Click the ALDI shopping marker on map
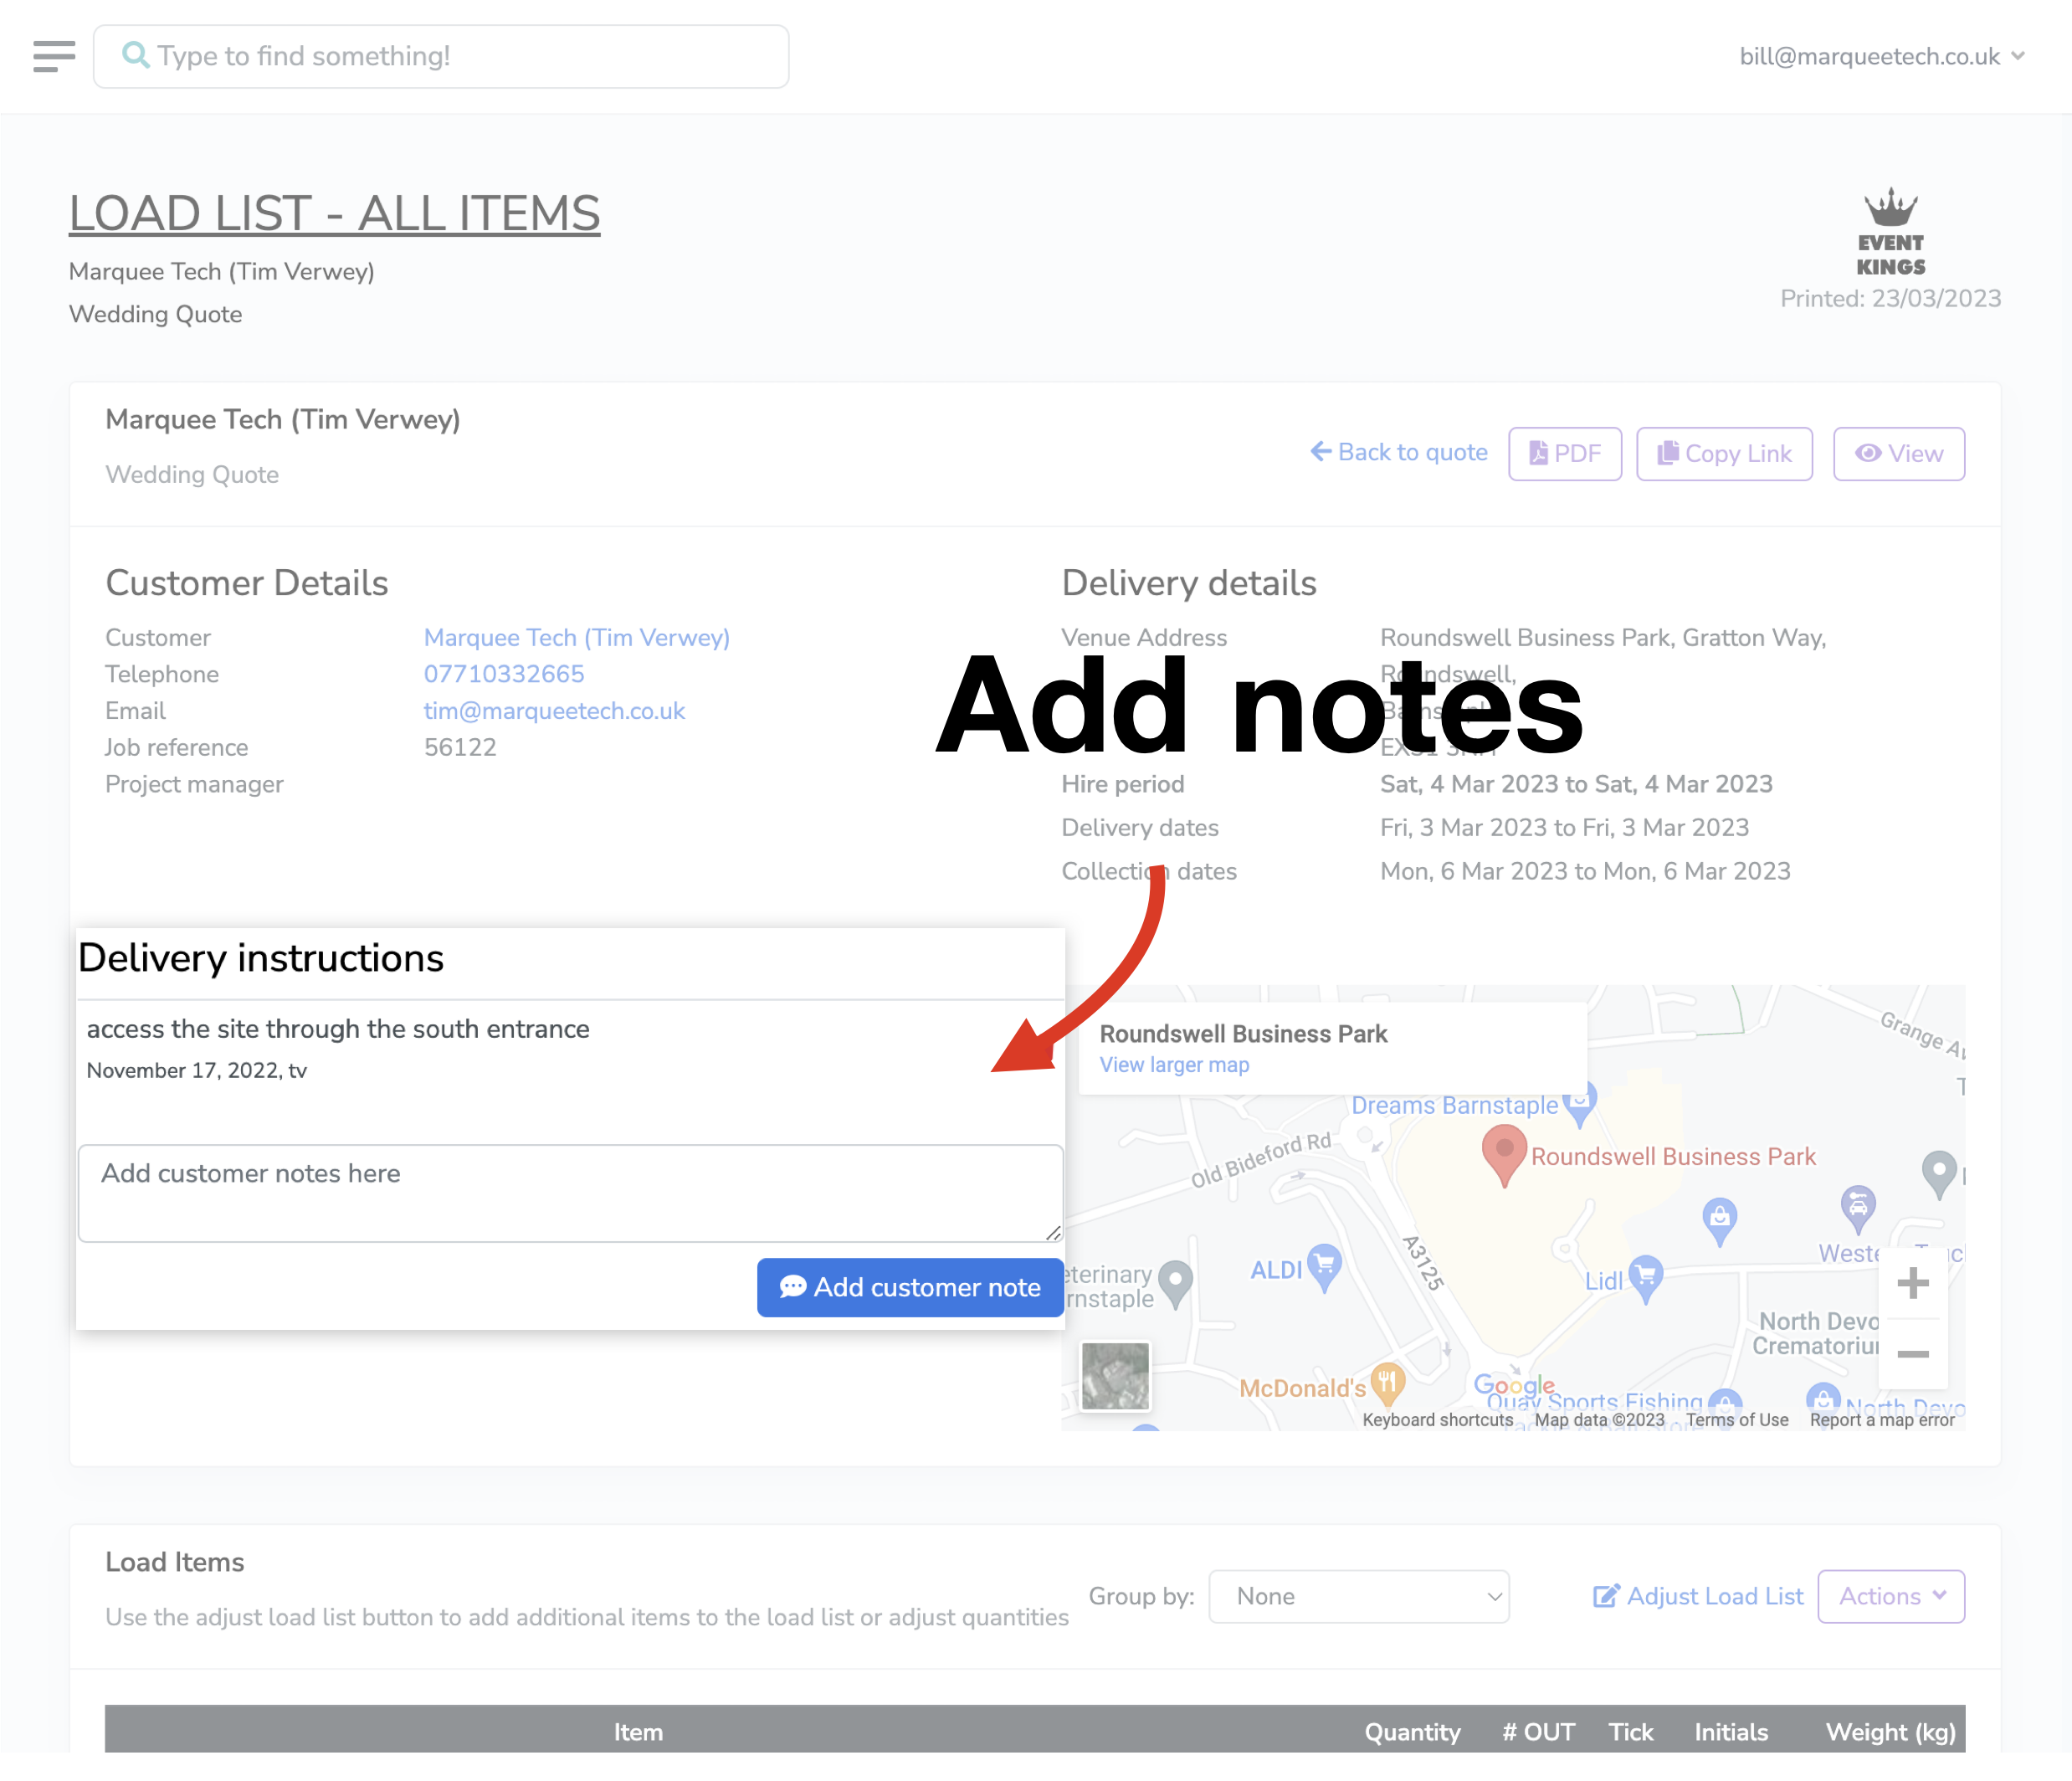The width and height of the screenshot is (2072, 1781). [1324, 1266]
